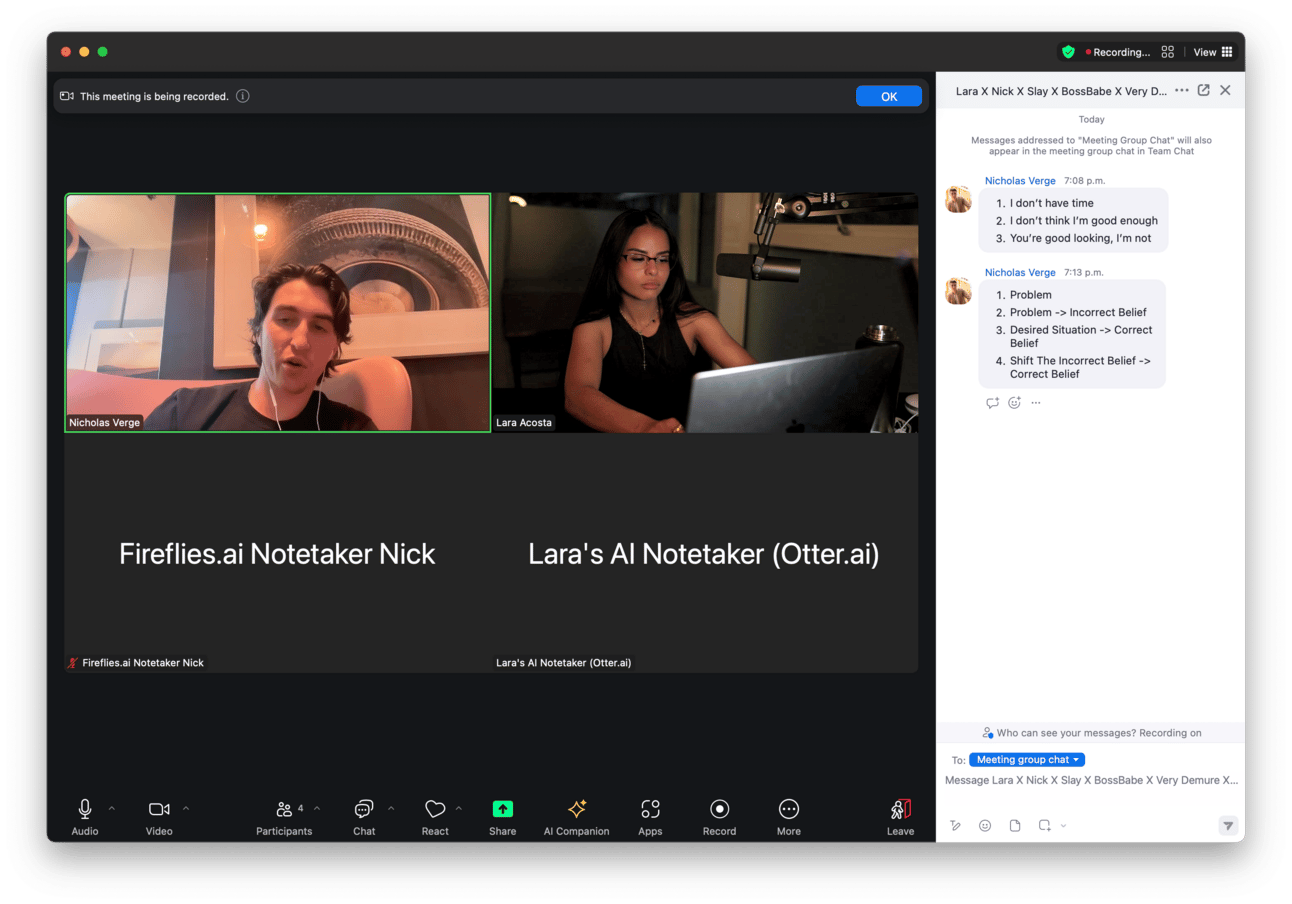Click the React heart icon

[x=435, y=809]
